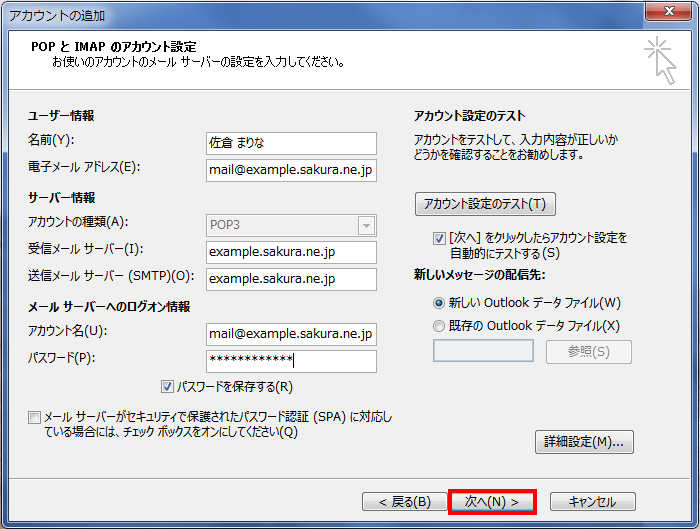The height and width of the screenshot is (529, 700).
Task: Enable the SPA secure password authentication checkbox
Action: click(35, 417)
